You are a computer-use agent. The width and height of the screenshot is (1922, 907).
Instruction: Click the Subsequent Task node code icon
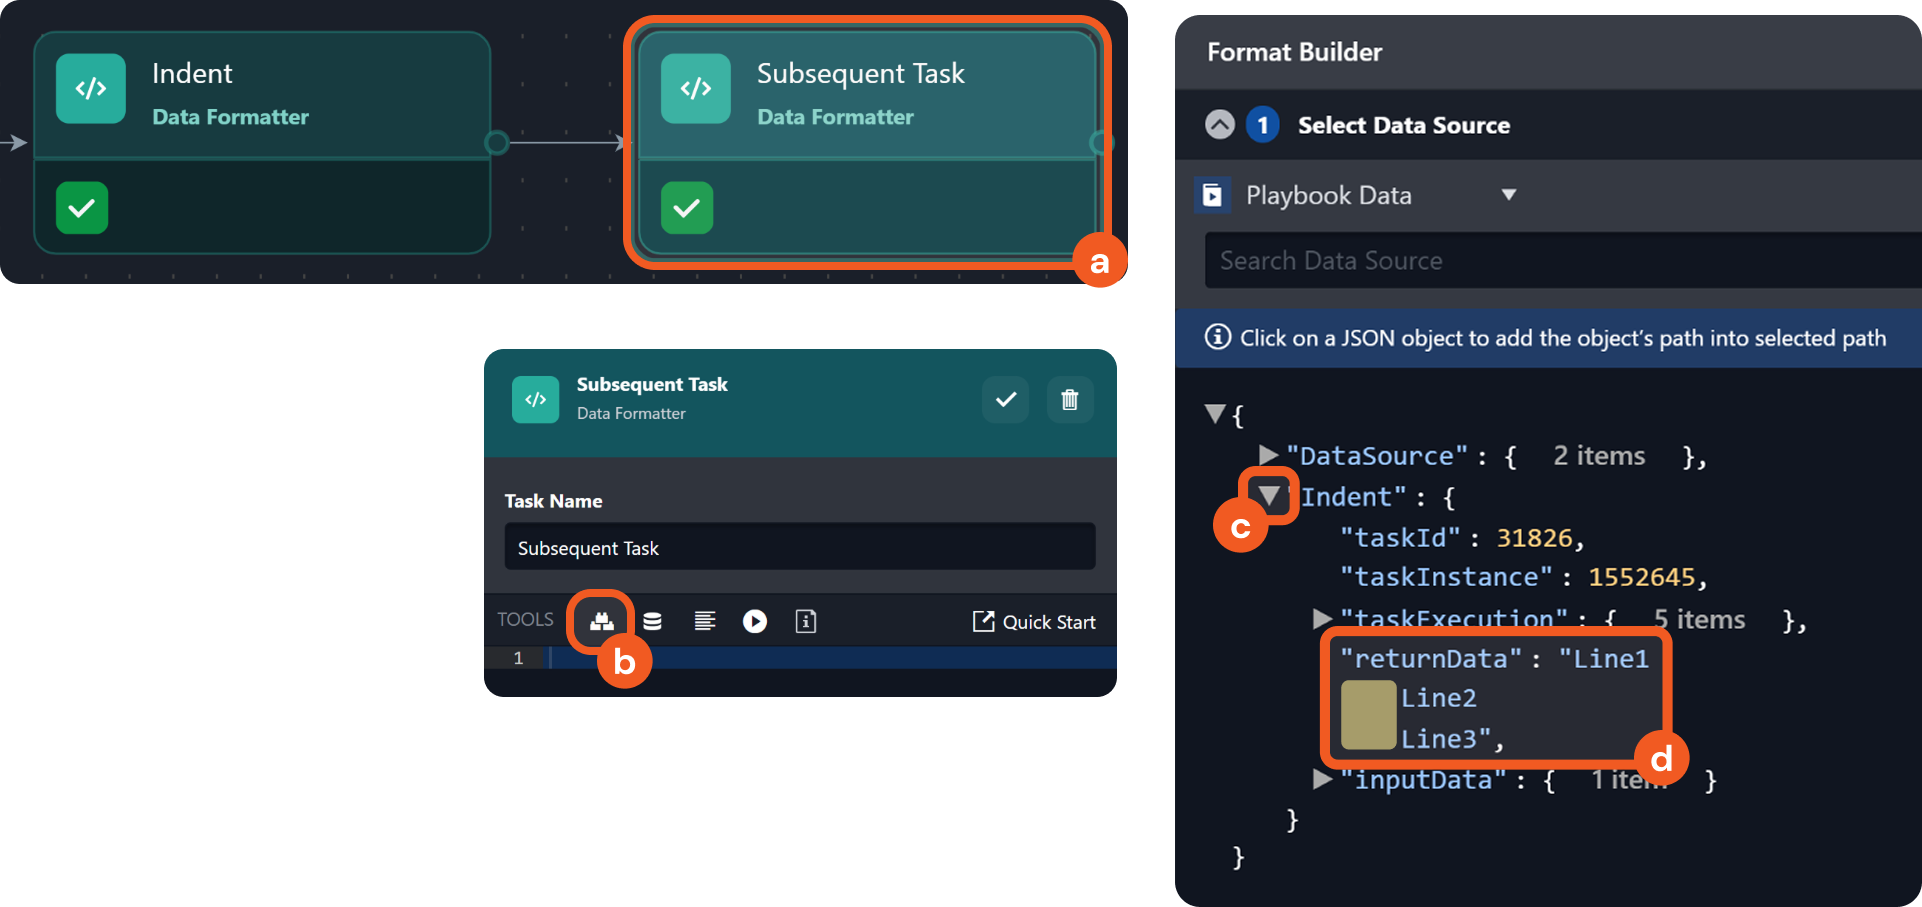click(x=696, y=89)
